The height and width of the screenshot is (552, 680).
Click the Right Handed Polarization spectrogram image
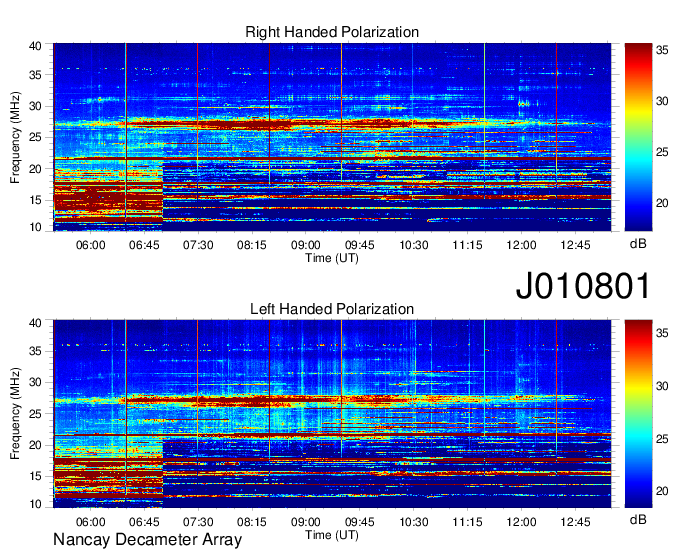click(332, 137)
